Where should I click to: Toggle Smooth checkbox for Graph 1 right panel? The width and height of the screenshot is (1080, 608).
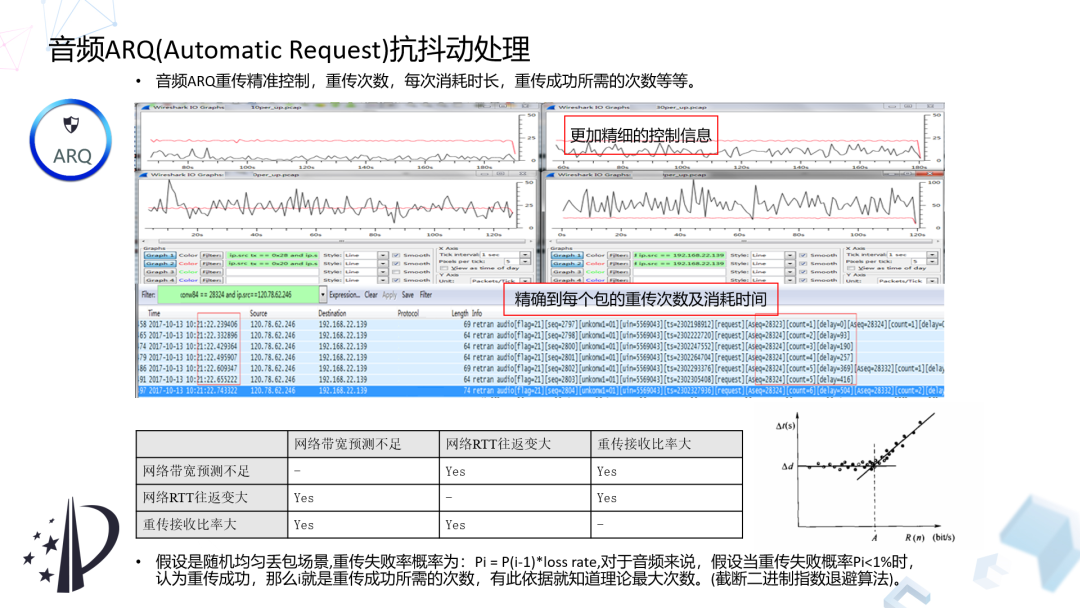801,255
